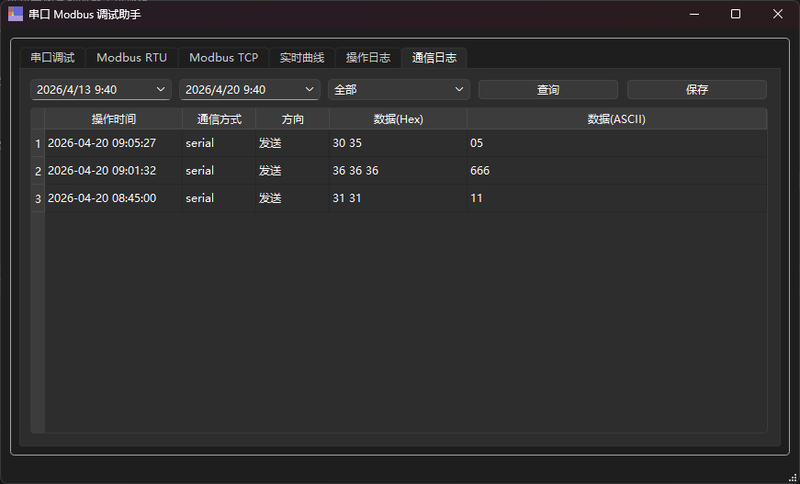Maximize the 串口 Modbus 调试助手 window
The height and width of the screenshot is (484, 800).
736,14
